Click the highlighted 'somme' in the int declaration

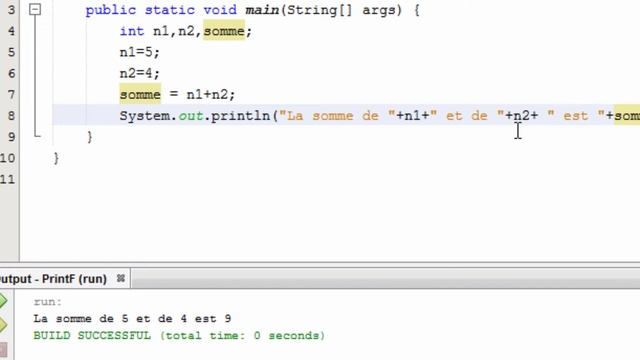coord(224,31)
